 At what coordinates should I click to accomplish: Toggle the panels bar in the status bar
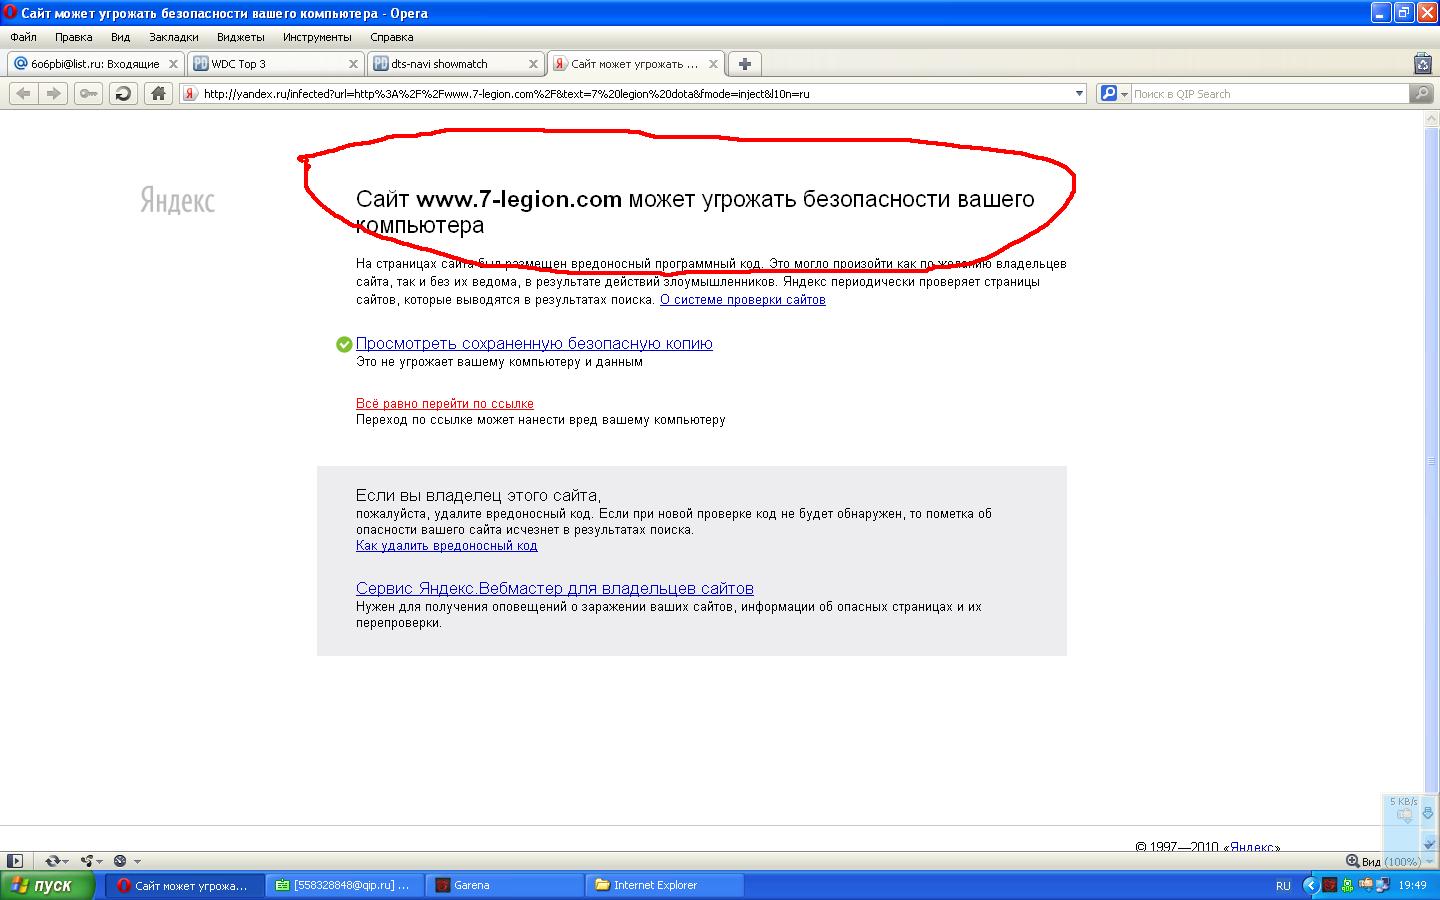(15, 860)
